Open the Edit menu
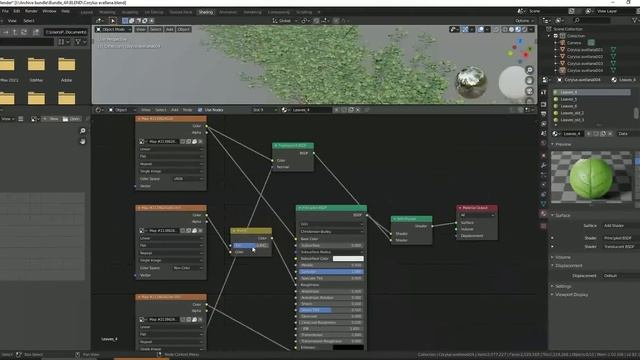The height and width of the screenshot is (360, 640). point(17,11)
